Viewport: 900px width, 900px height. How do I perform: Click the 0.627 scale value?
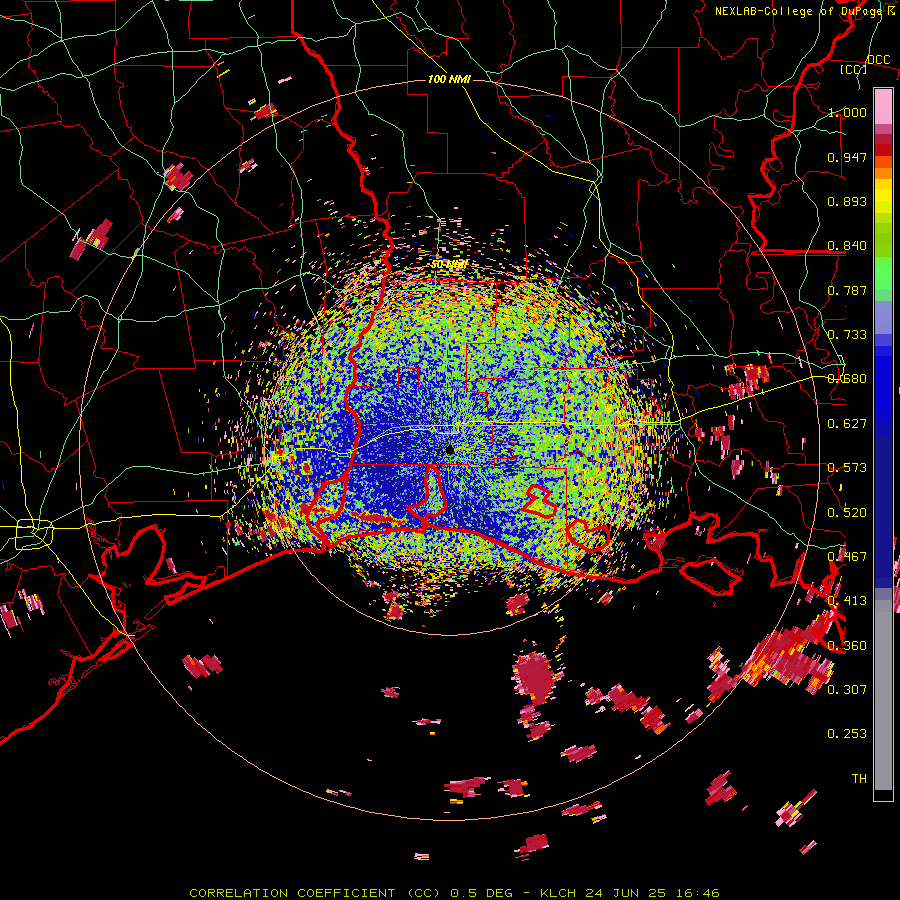[x=847, y=424]
